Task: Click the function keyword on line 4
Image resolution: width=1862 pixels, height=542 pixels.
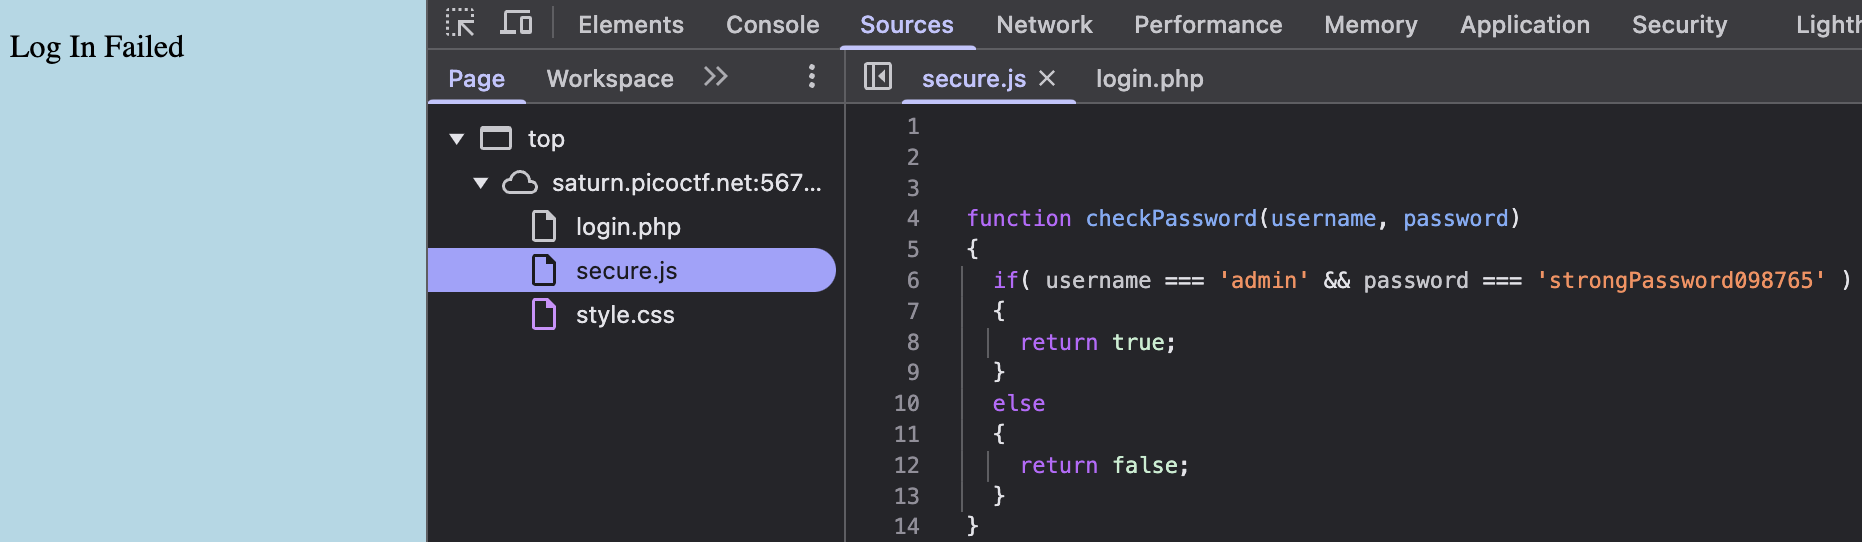Action: click(1019, 219)
